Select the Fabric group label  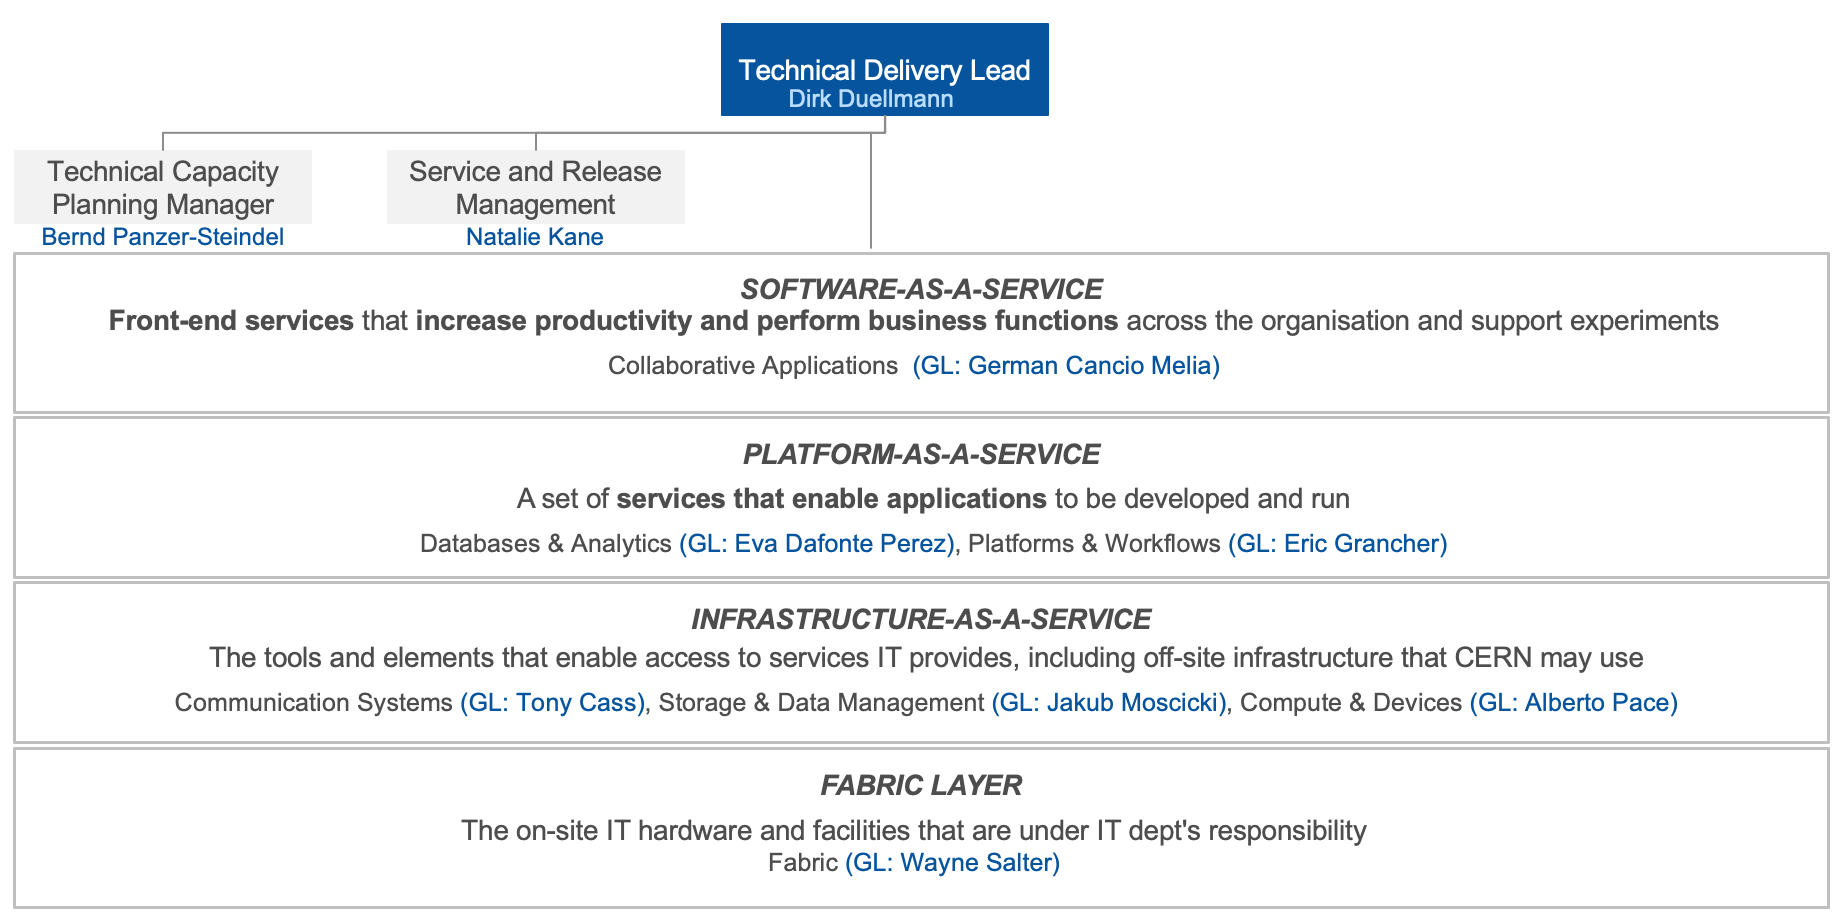click(x=803, y=863)
